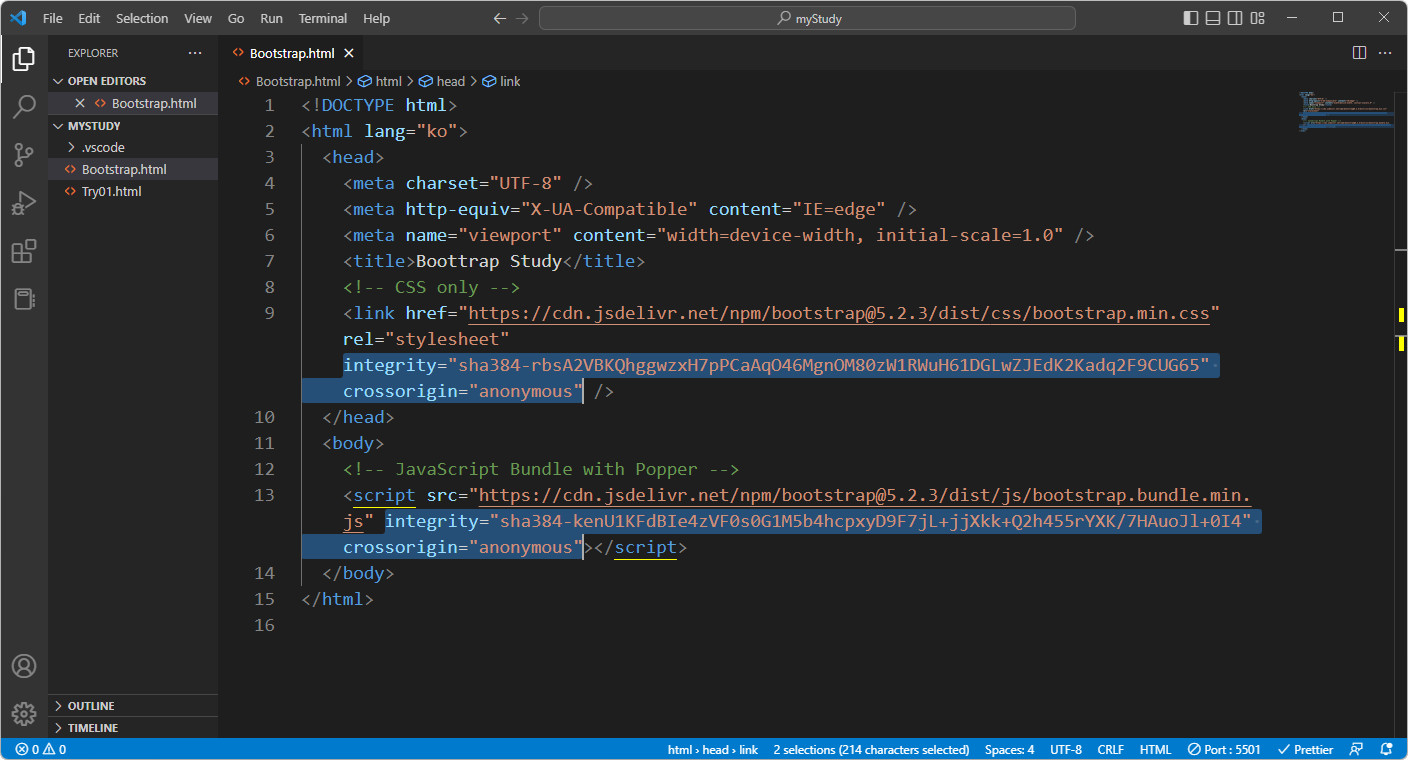
Task: Split the editor to the right
Action: click(1360, 52)
